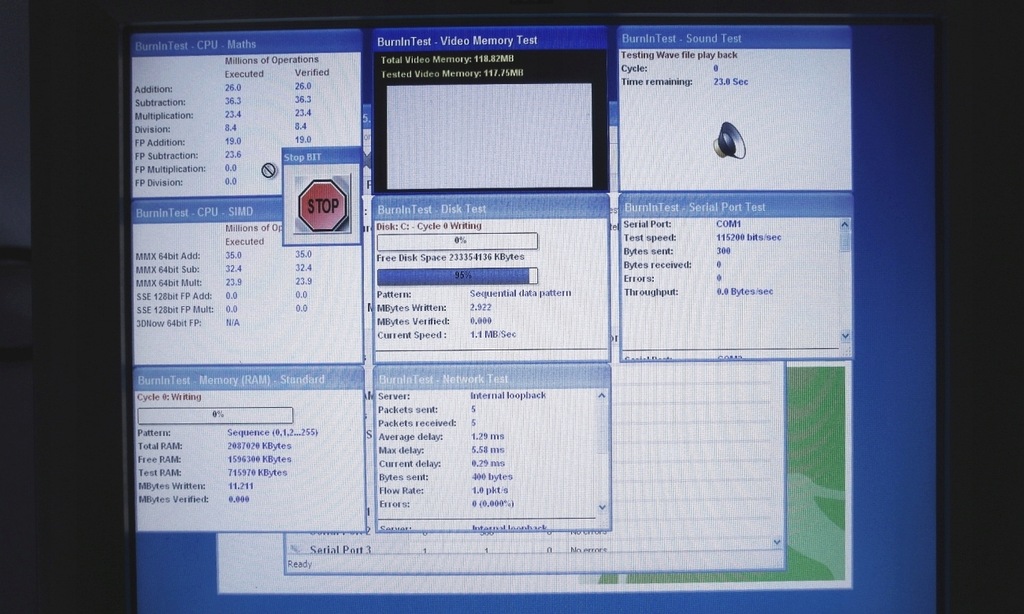The image size is (1024, 614).
Task: Click the '2087020 KBytes' total RAM value
Action: (x=259, y=446)
